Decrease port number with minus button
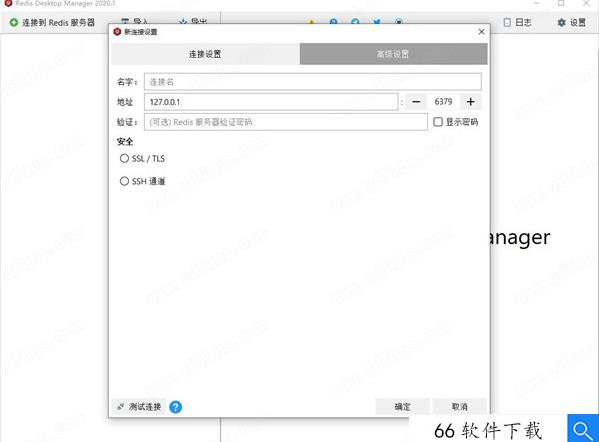This screenshot has height=442, width=599. (x=416, y=102)
